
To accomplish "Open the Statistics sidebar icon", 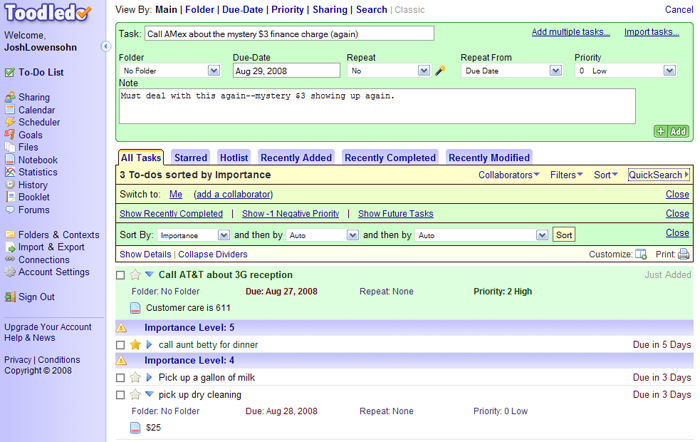I will coord(10,172).
